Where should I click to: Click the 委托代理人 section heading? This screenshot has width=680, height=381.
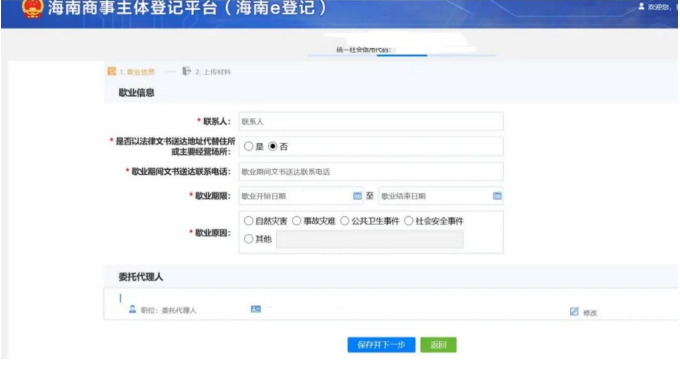[141, 277]
